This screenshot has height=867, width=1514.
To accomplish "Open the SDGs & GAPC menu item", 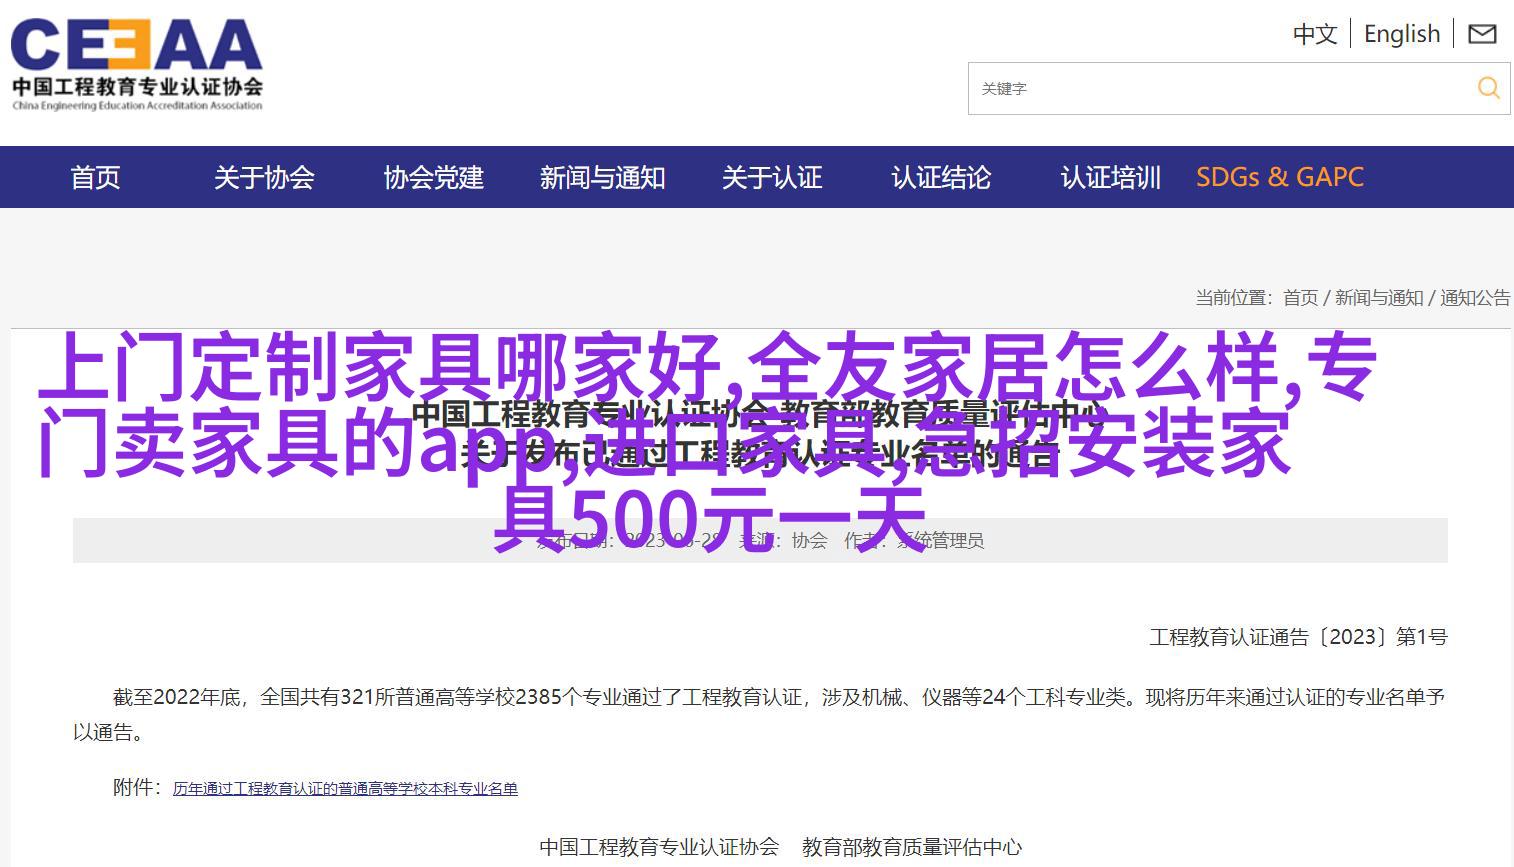I will click(x=1279, y=178).
